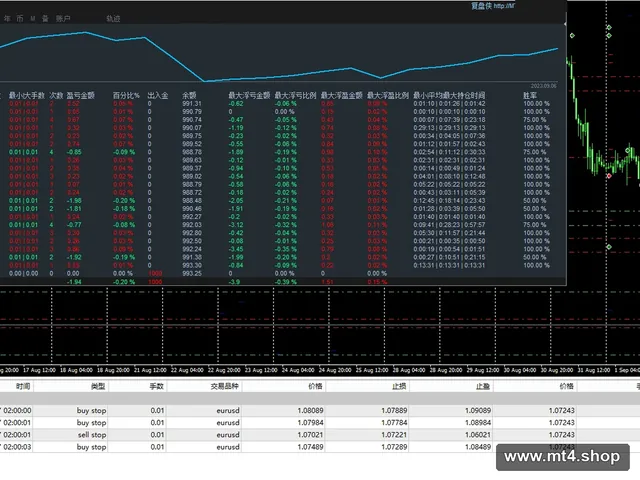
Task: Click the 类型 header in the orders table
Action: tap(98, 386)
